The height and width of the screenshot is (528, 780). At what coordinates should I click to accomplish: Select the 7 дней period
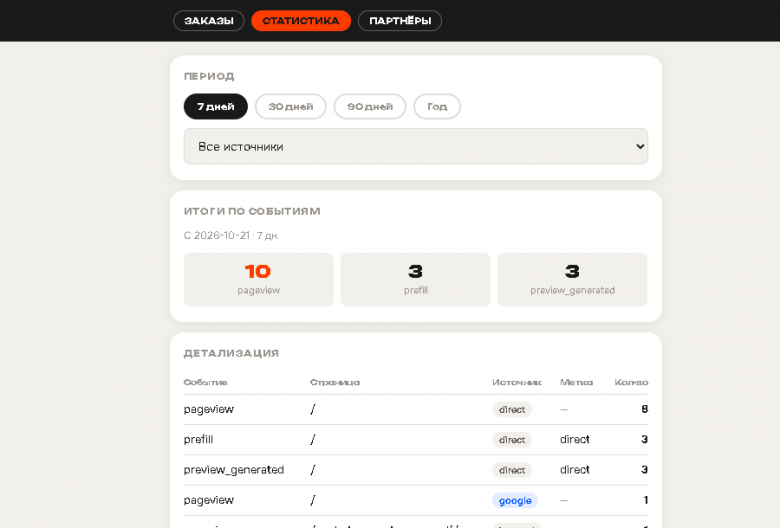point(215,106)
